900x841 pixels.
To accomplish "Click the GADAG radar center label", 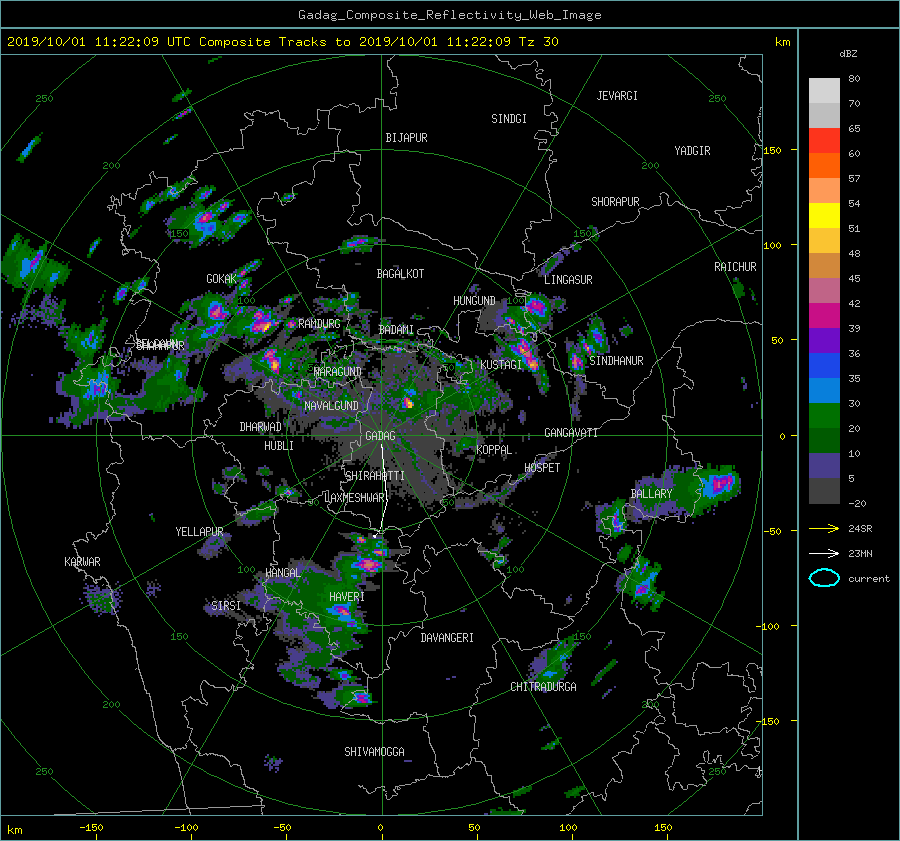I will coord(380,436).
